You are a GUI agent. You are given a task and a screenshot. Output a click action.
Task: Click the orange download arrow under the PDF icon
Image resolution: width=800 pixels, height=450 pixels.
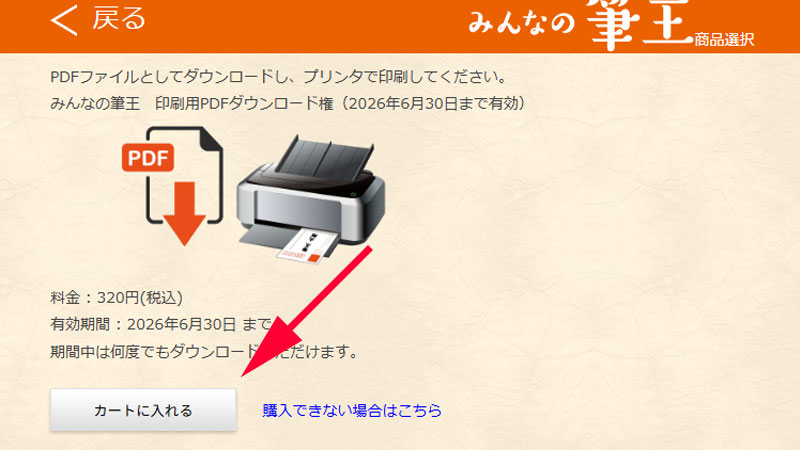184,213
